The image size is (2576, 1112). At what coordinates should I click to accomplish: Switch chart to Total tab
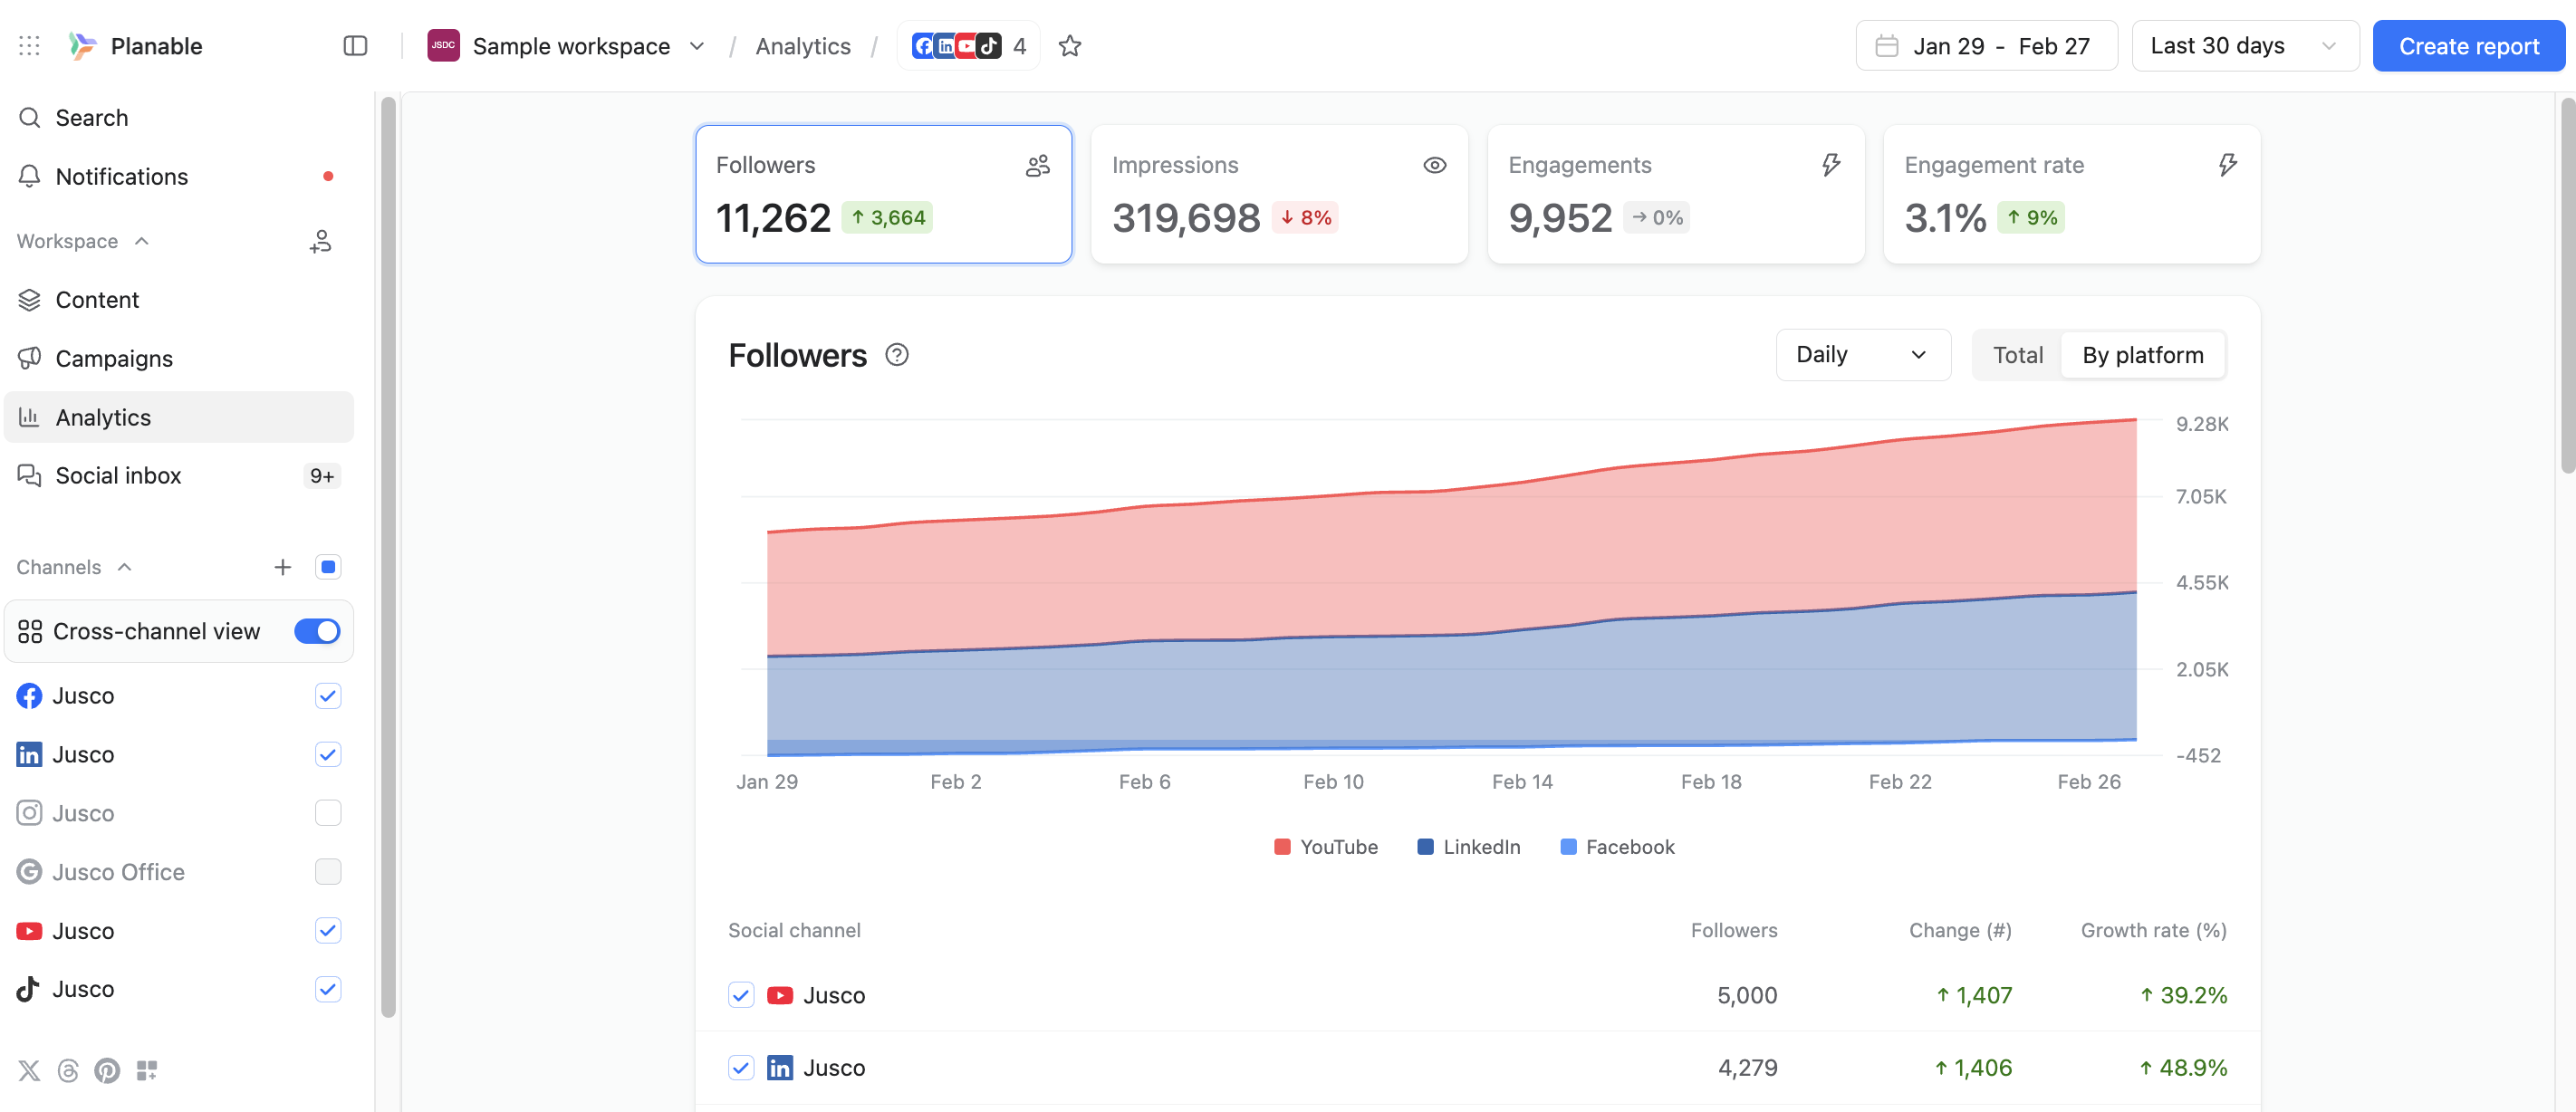(2018, 355)
